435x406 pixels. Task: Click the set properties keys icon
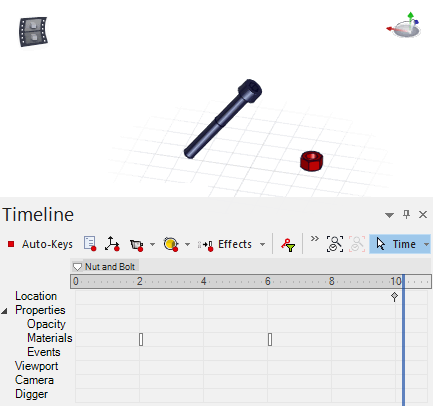click(90, 244)
